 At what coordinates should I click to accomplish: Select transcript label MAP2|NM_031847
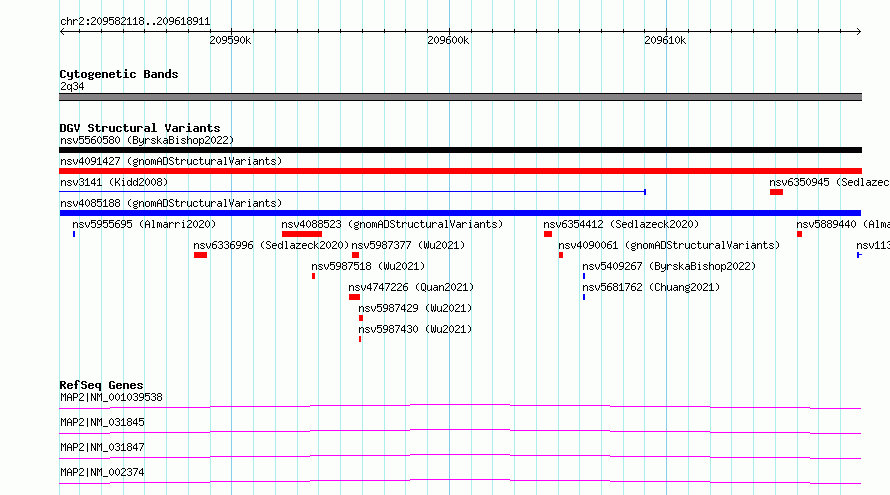pyautogui.click(x=102, y=447)
